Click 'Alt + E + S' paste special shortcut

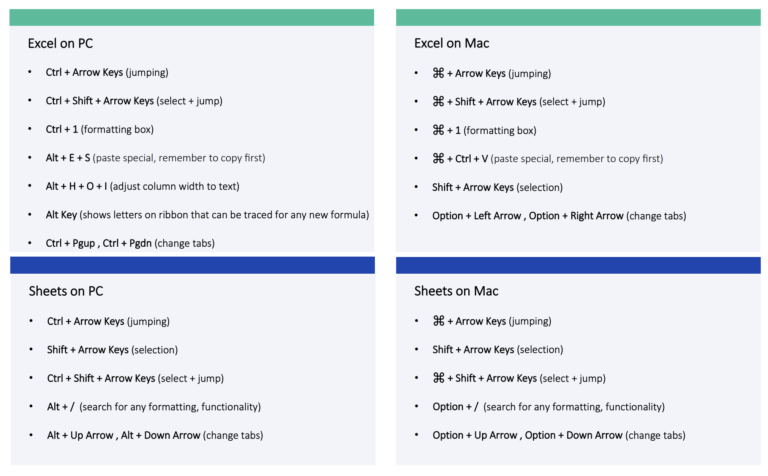pyautogui.click(x=67, y=158)
